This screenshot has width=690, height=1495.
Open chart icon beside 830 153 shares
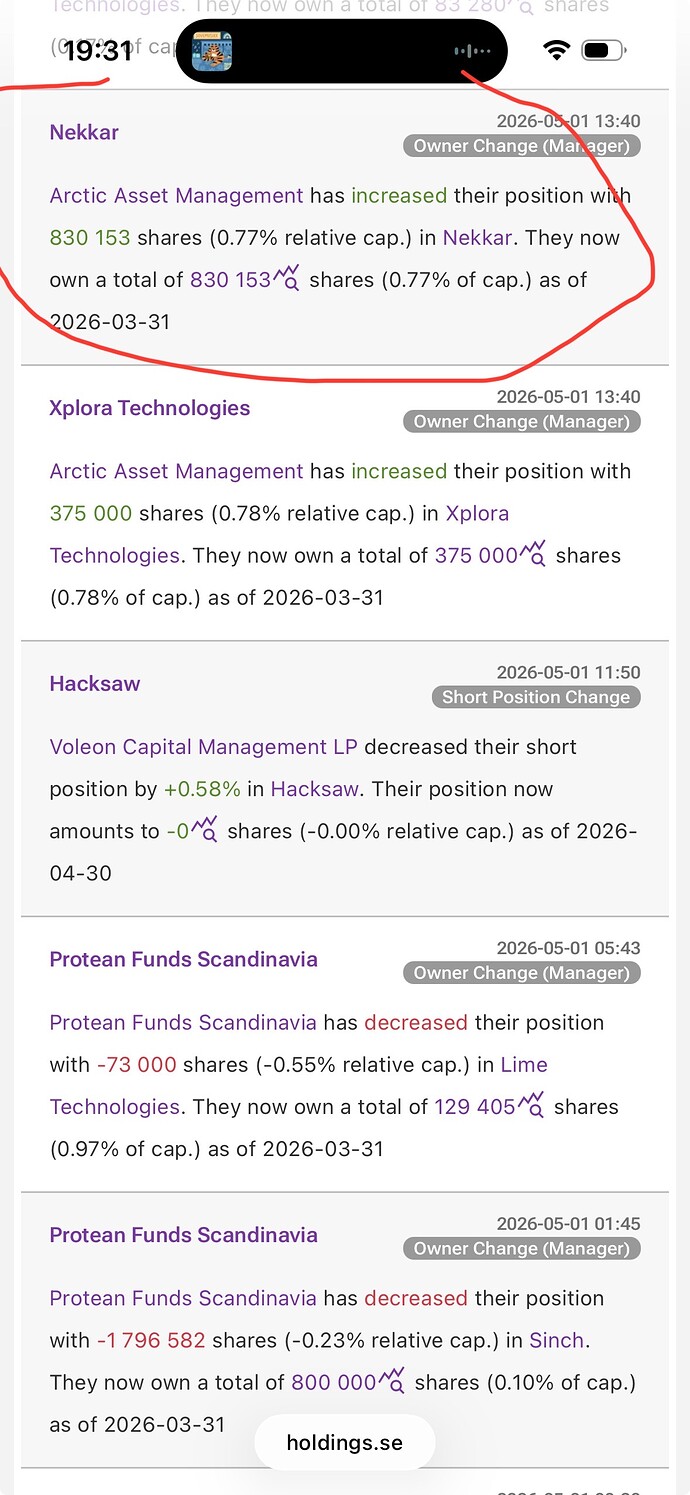[287, 277]
